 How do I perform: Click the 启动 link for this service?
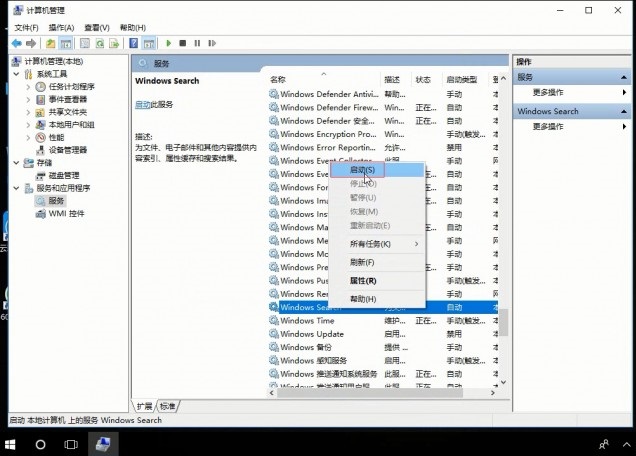[x=142, y=105]
